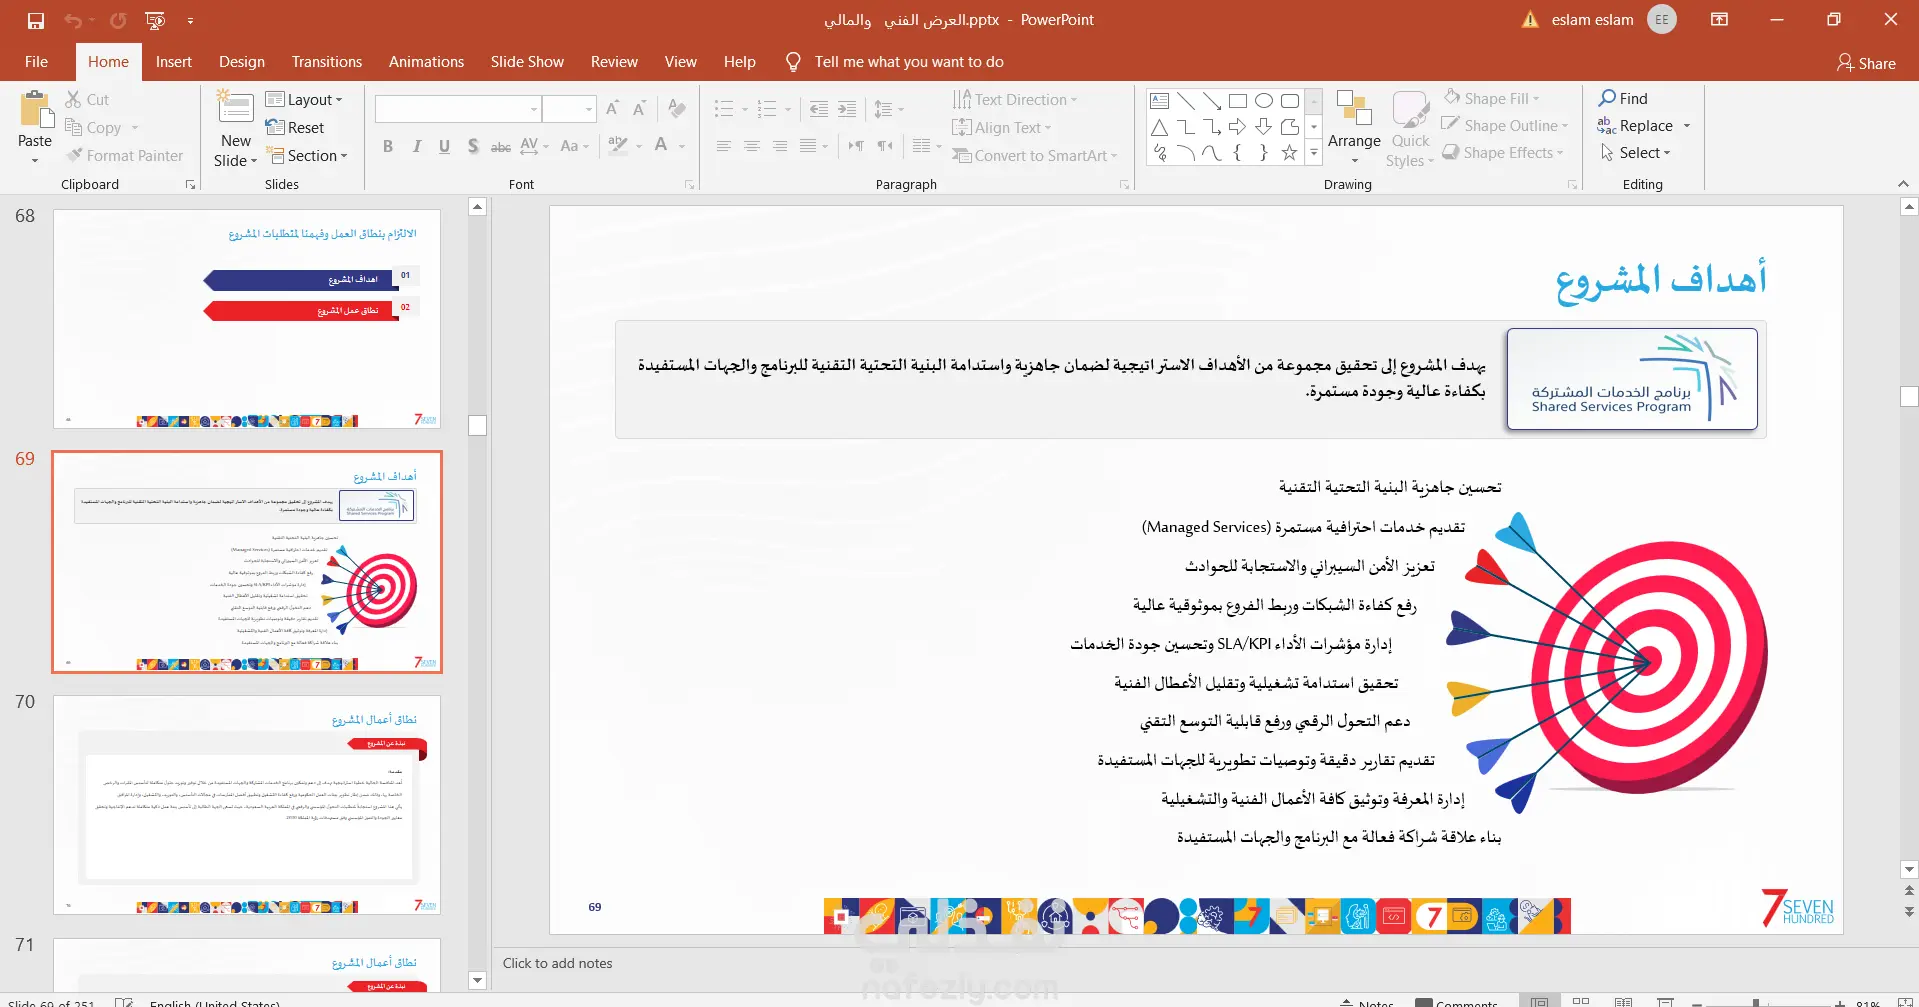Toggle Underline formatting

tap(444, 146)
